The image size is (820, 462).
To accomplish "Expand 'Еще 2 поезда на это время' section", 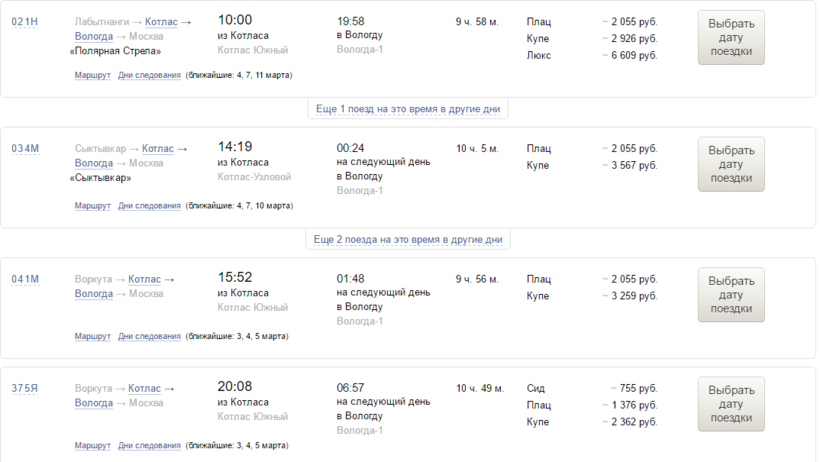I will 408,240.
